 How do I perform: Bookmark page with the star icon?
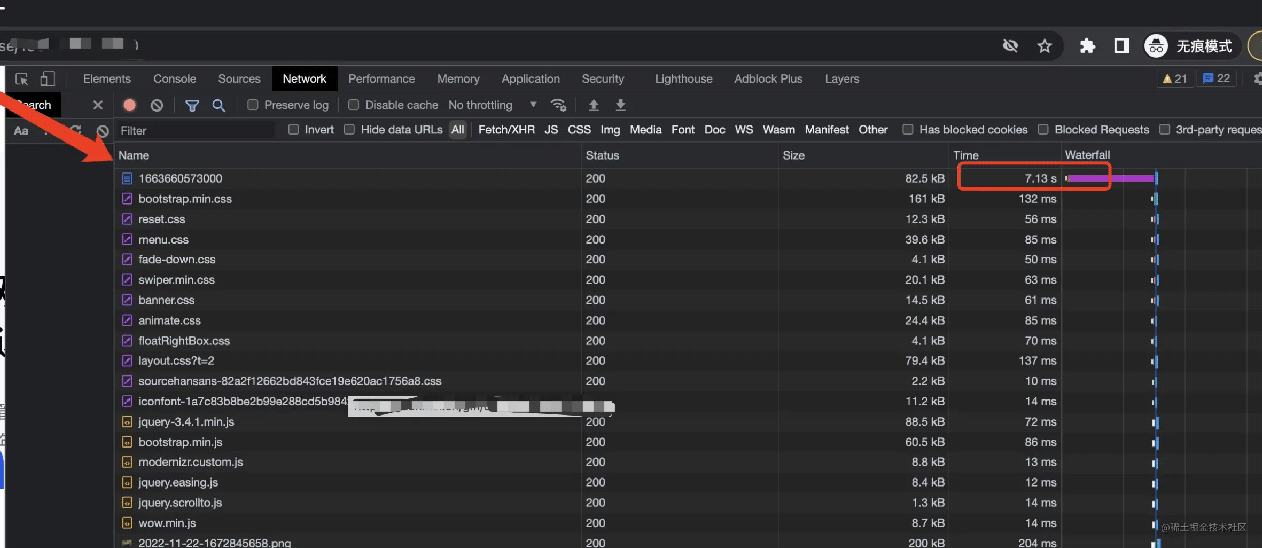(x=1045, y=46)
